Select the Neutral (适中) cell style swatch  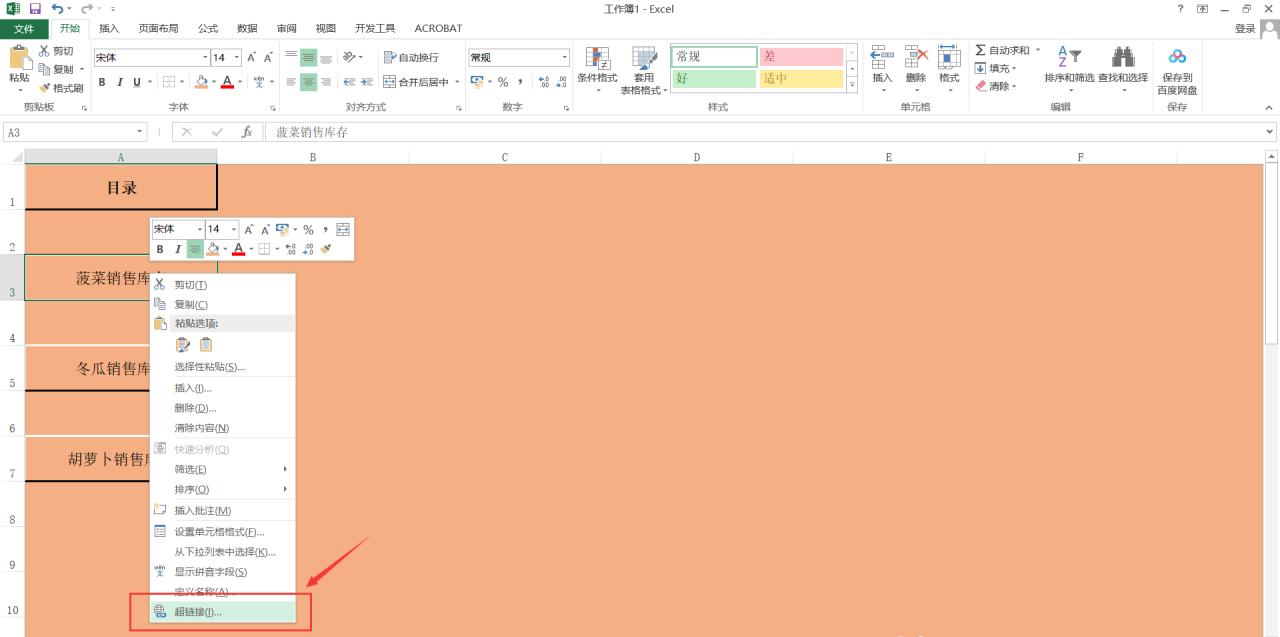[801, 79]
